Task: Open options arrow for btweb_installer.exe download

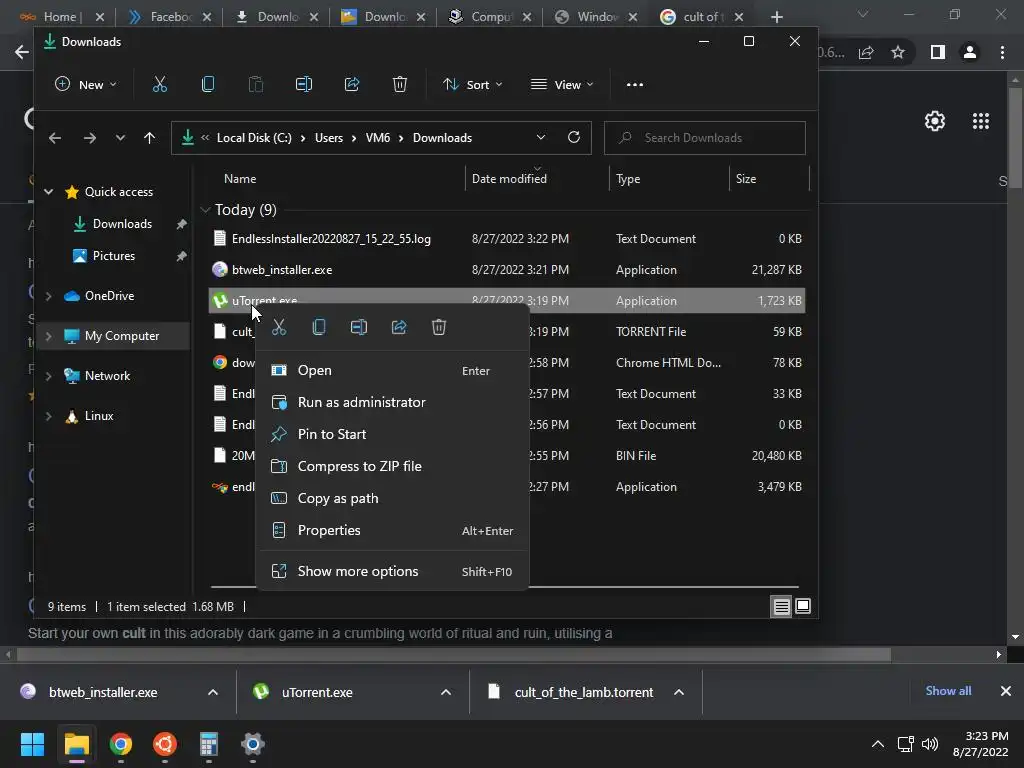Action: click(x=213, y=692)
